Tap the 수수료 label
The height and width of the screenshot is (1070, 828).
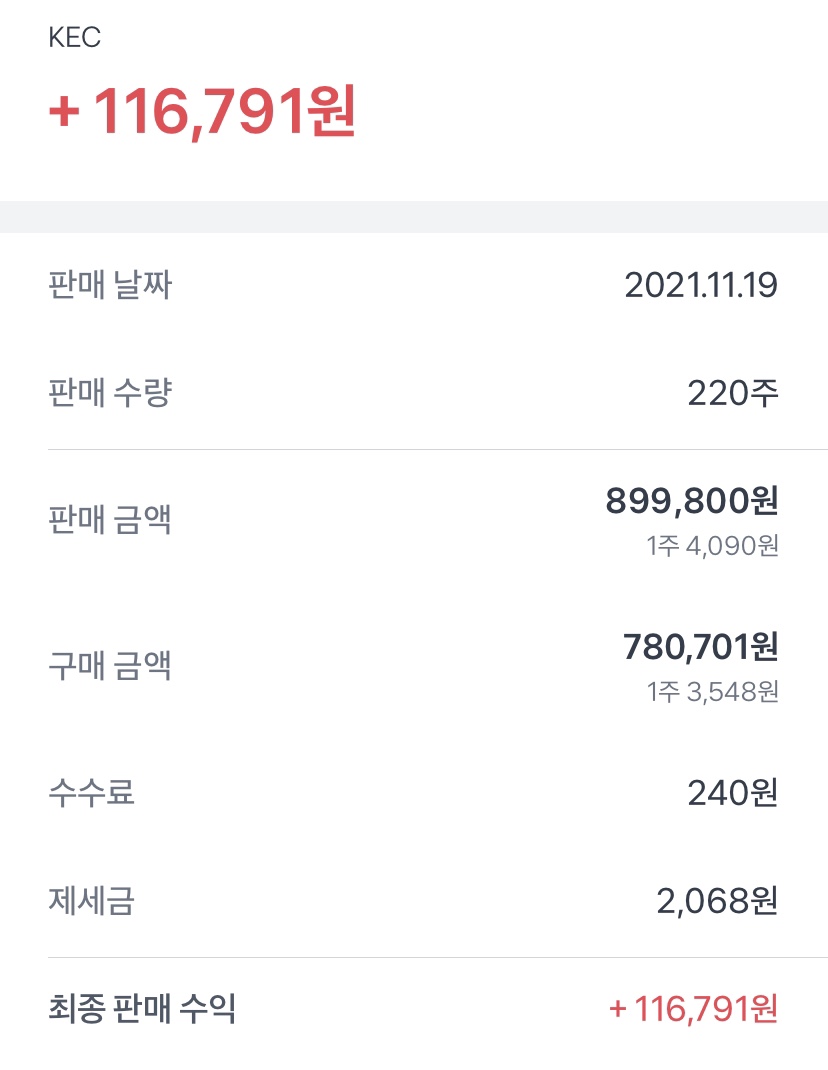click(x=91, y=793)
